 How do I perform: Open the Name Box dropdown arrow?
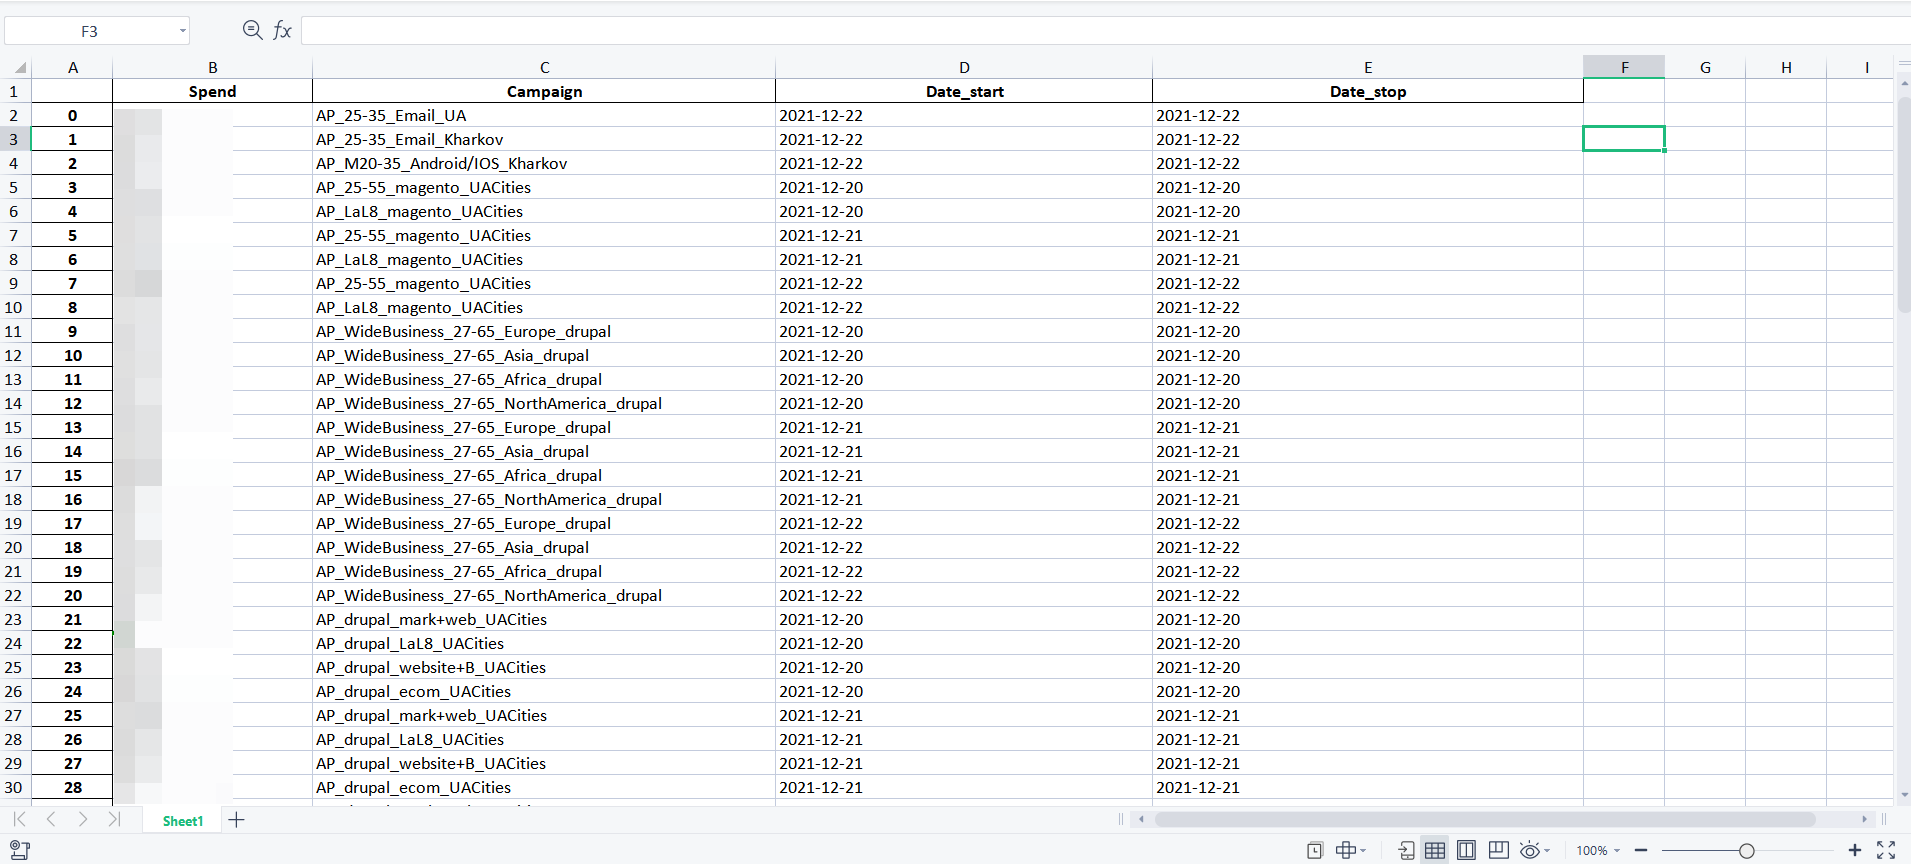click(182, 31)
